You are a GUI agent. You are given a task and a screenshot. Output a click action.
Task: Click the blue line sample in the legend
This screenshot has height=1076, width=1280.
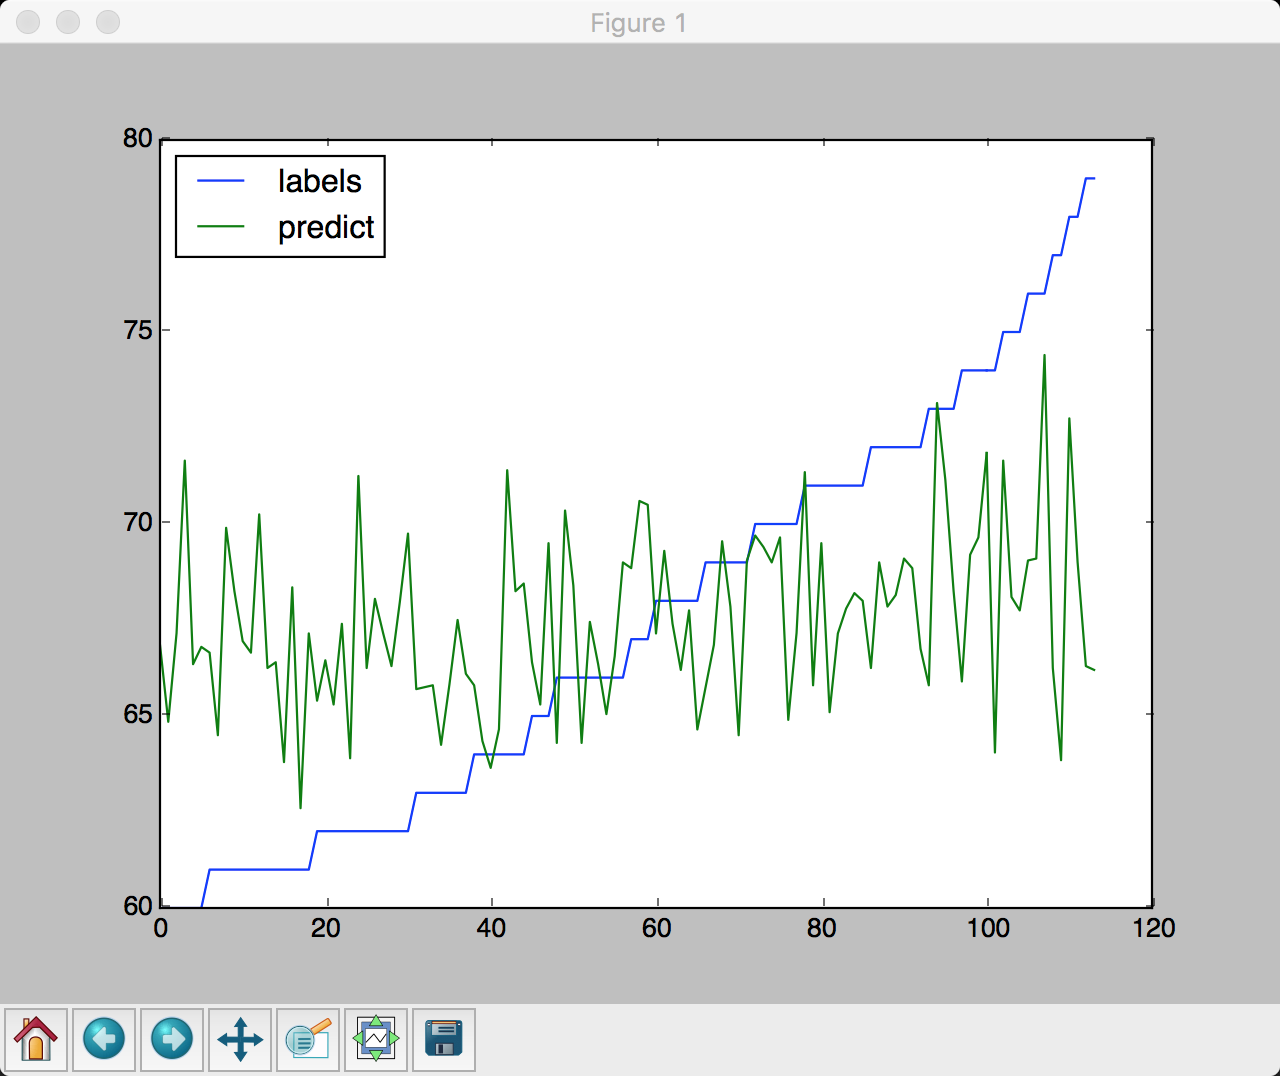coord(221,181)
